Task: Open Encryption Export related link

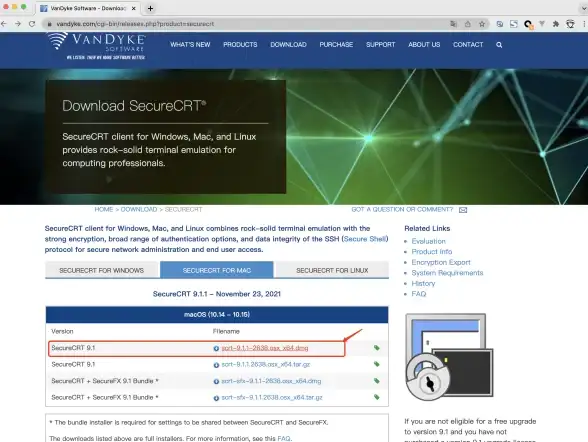Action: click(441, 262)
